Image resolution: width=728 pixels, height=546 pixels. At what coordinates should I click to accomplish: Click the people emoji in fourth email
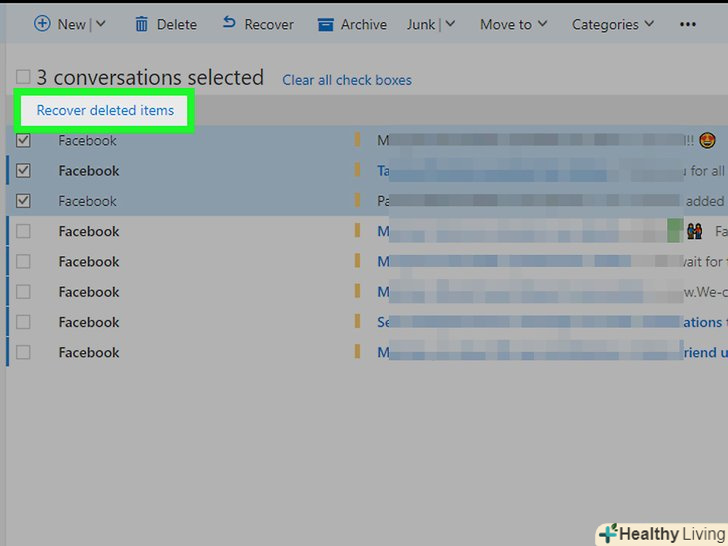695,231
